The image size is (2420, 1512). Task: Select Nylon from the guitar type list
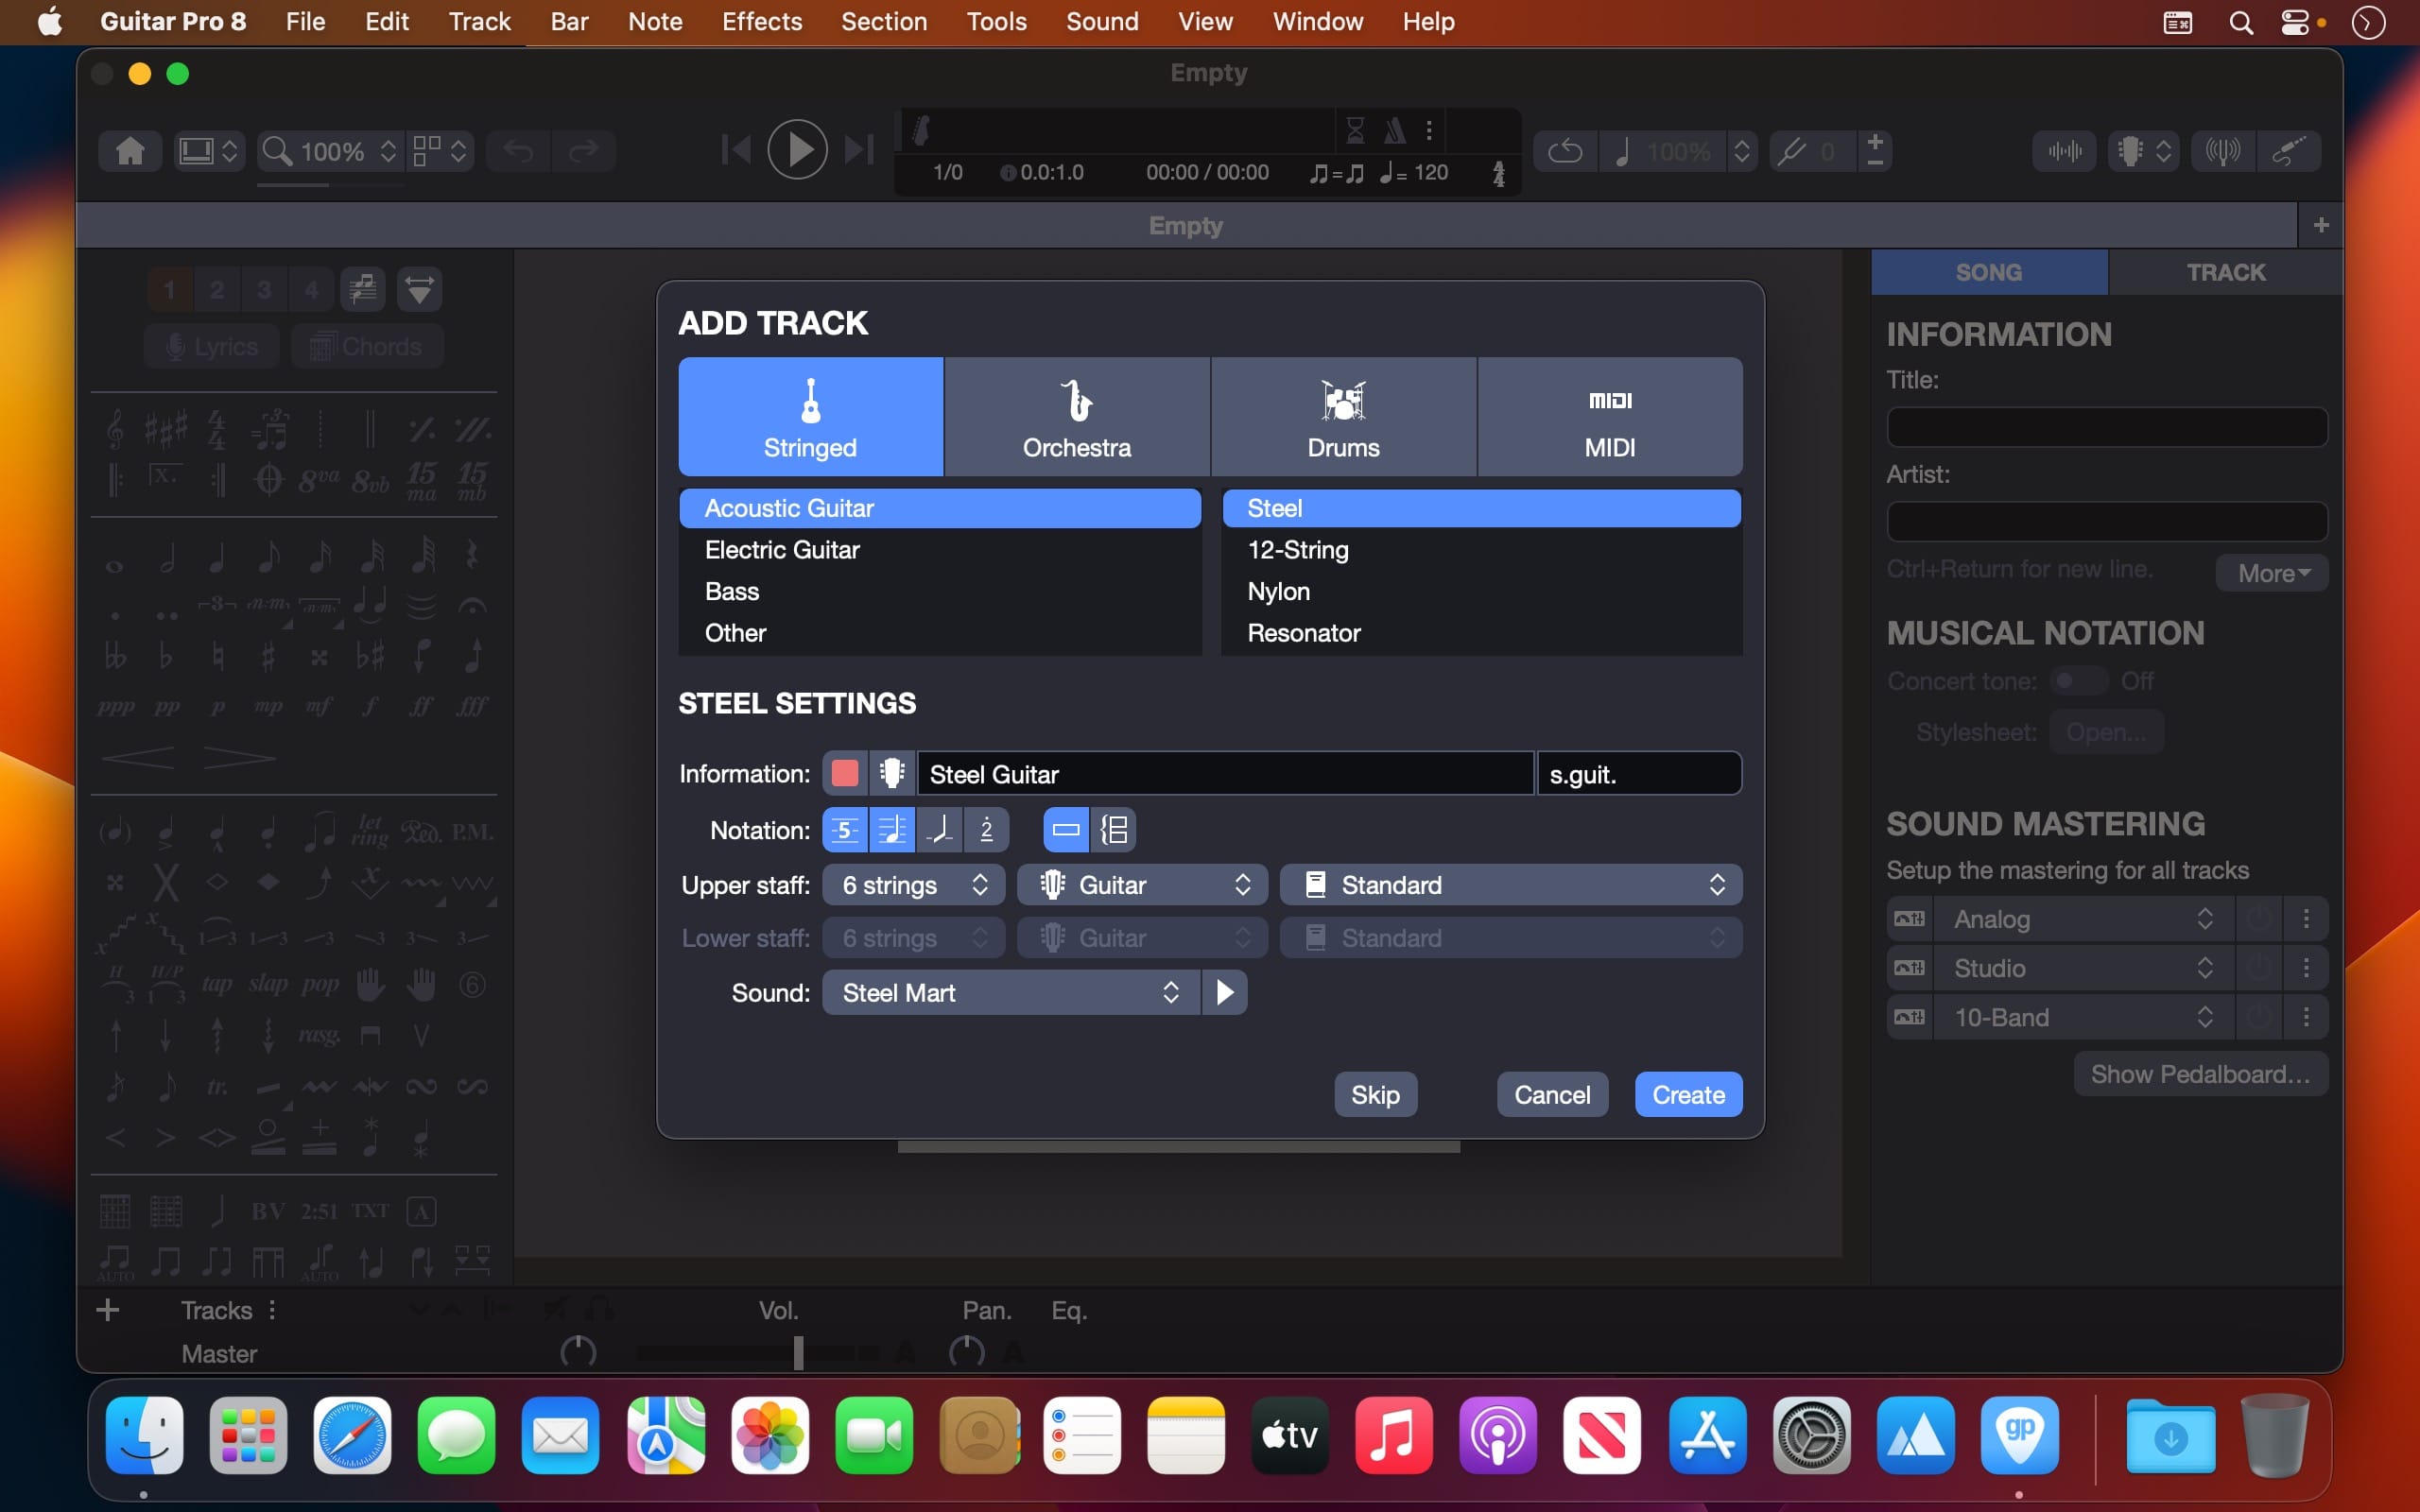pos(1278,591)
